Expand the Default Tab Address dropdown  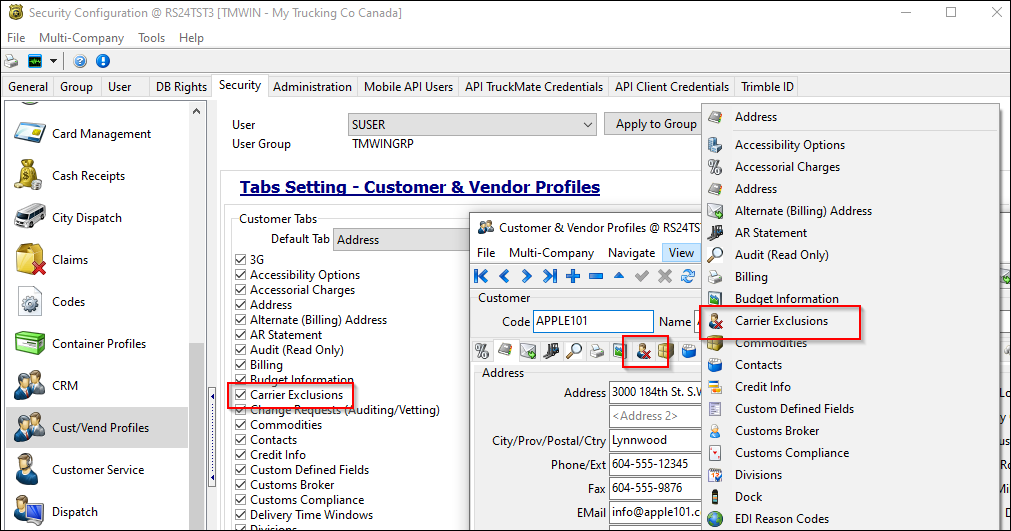pos(400,240)
